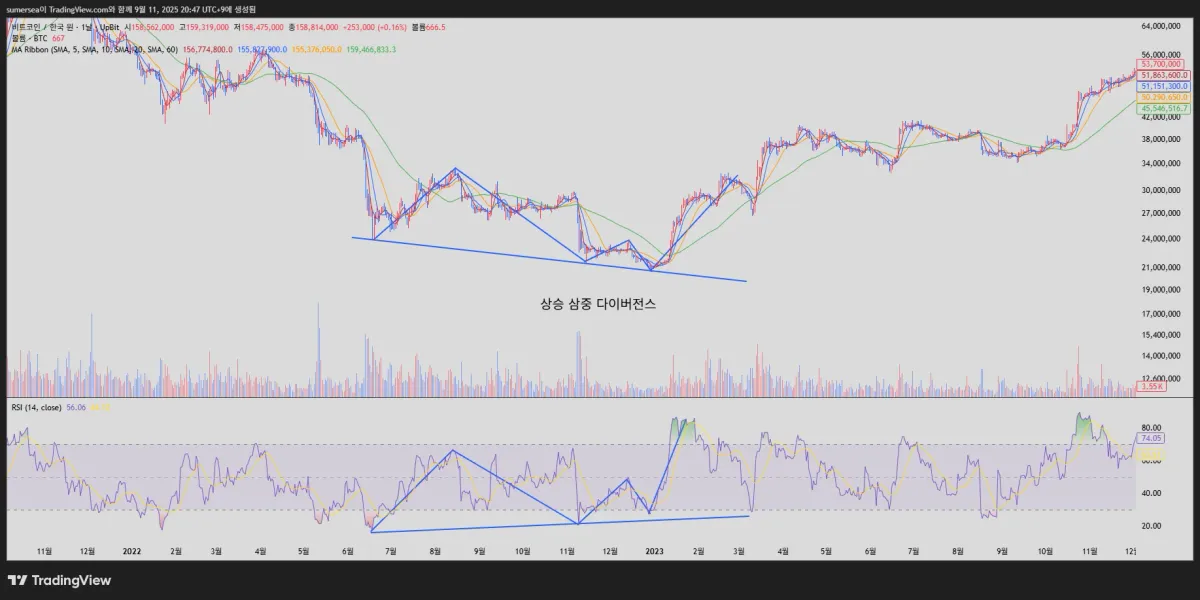The image size is (1200, 600).
Task: Click the TradingView logo icon
Action: pyautogui.click(x=17, y=580)
